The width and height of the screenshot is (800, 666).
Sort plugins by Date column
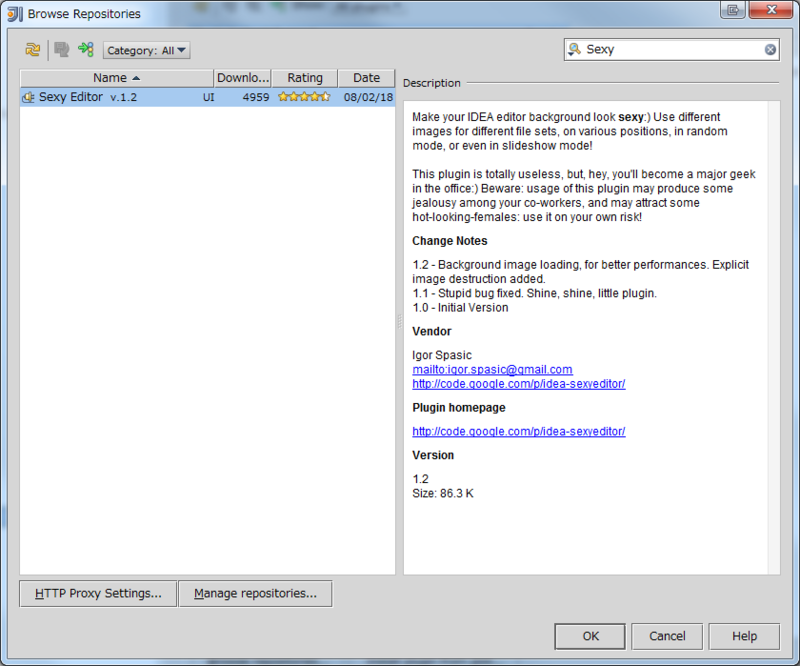point(366,78)
